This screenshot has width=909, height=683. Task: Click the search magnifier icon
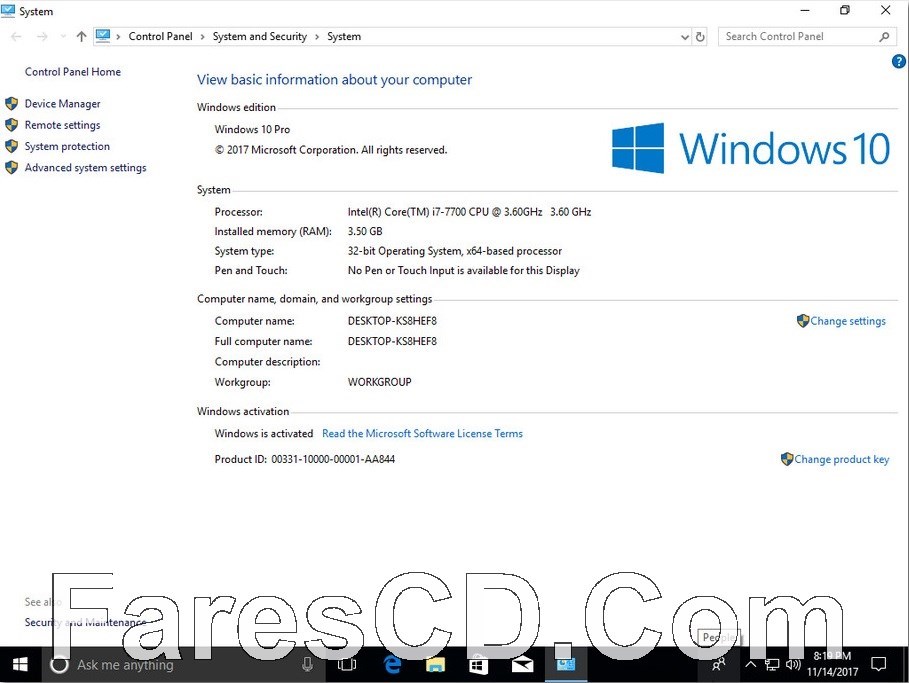click(x=884, y=37)
